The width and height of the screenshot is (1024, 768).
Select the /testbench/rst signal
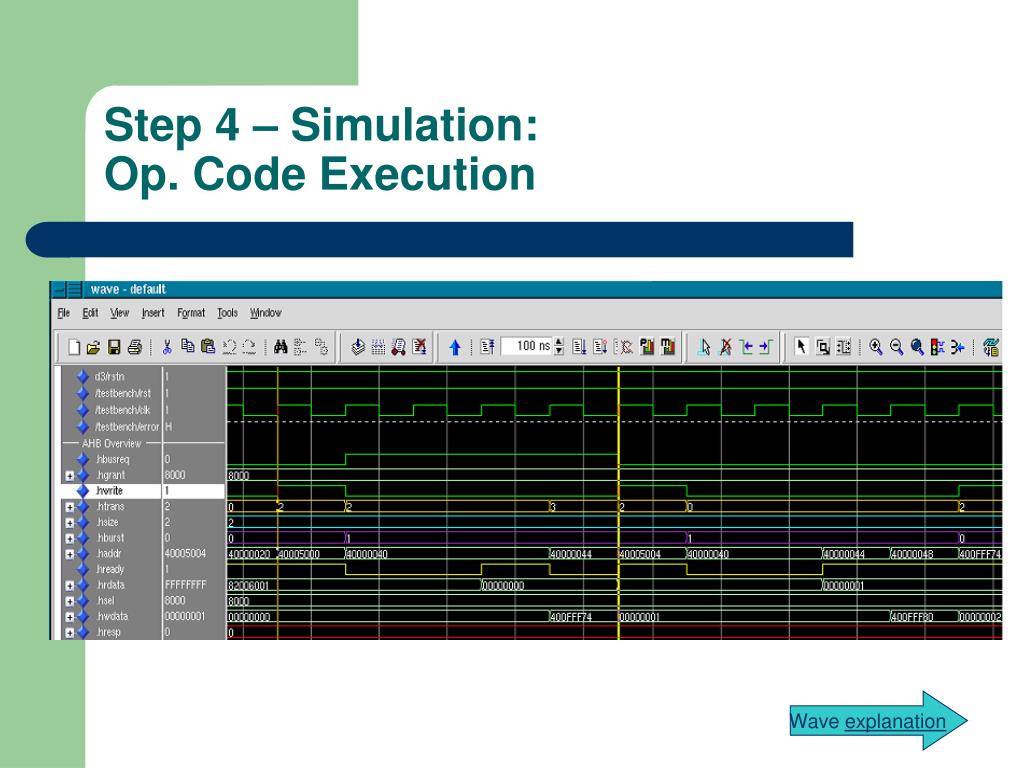click(122, 393)
